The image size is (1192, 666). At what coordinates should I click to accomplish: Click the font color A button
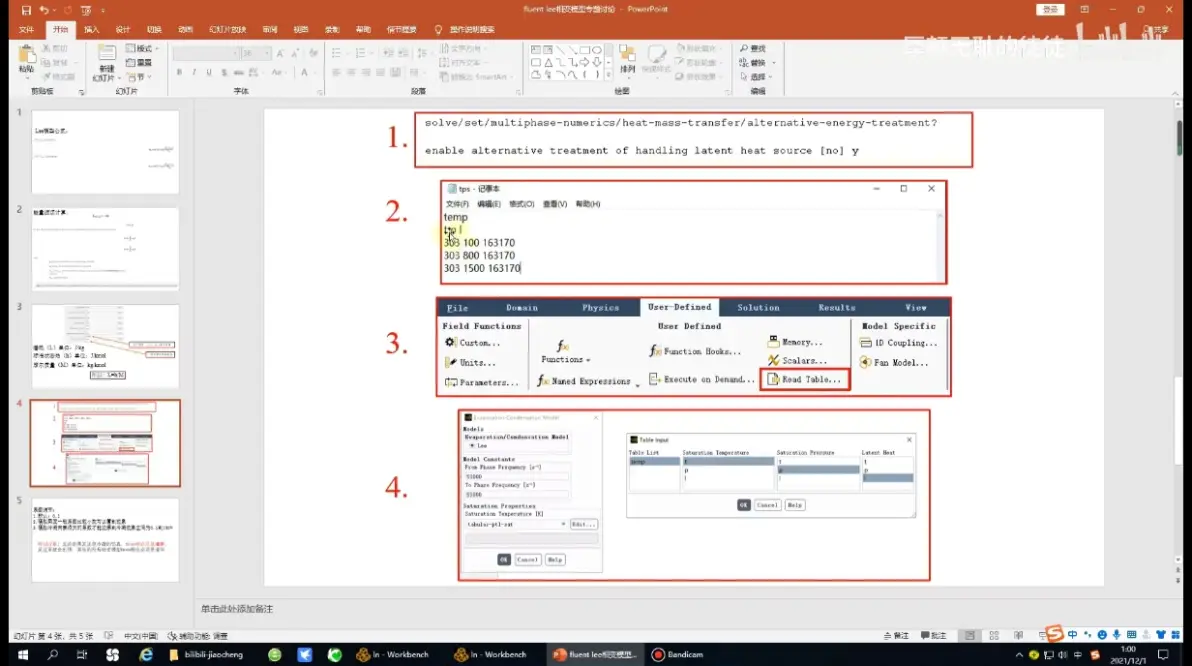click(305, 72)
